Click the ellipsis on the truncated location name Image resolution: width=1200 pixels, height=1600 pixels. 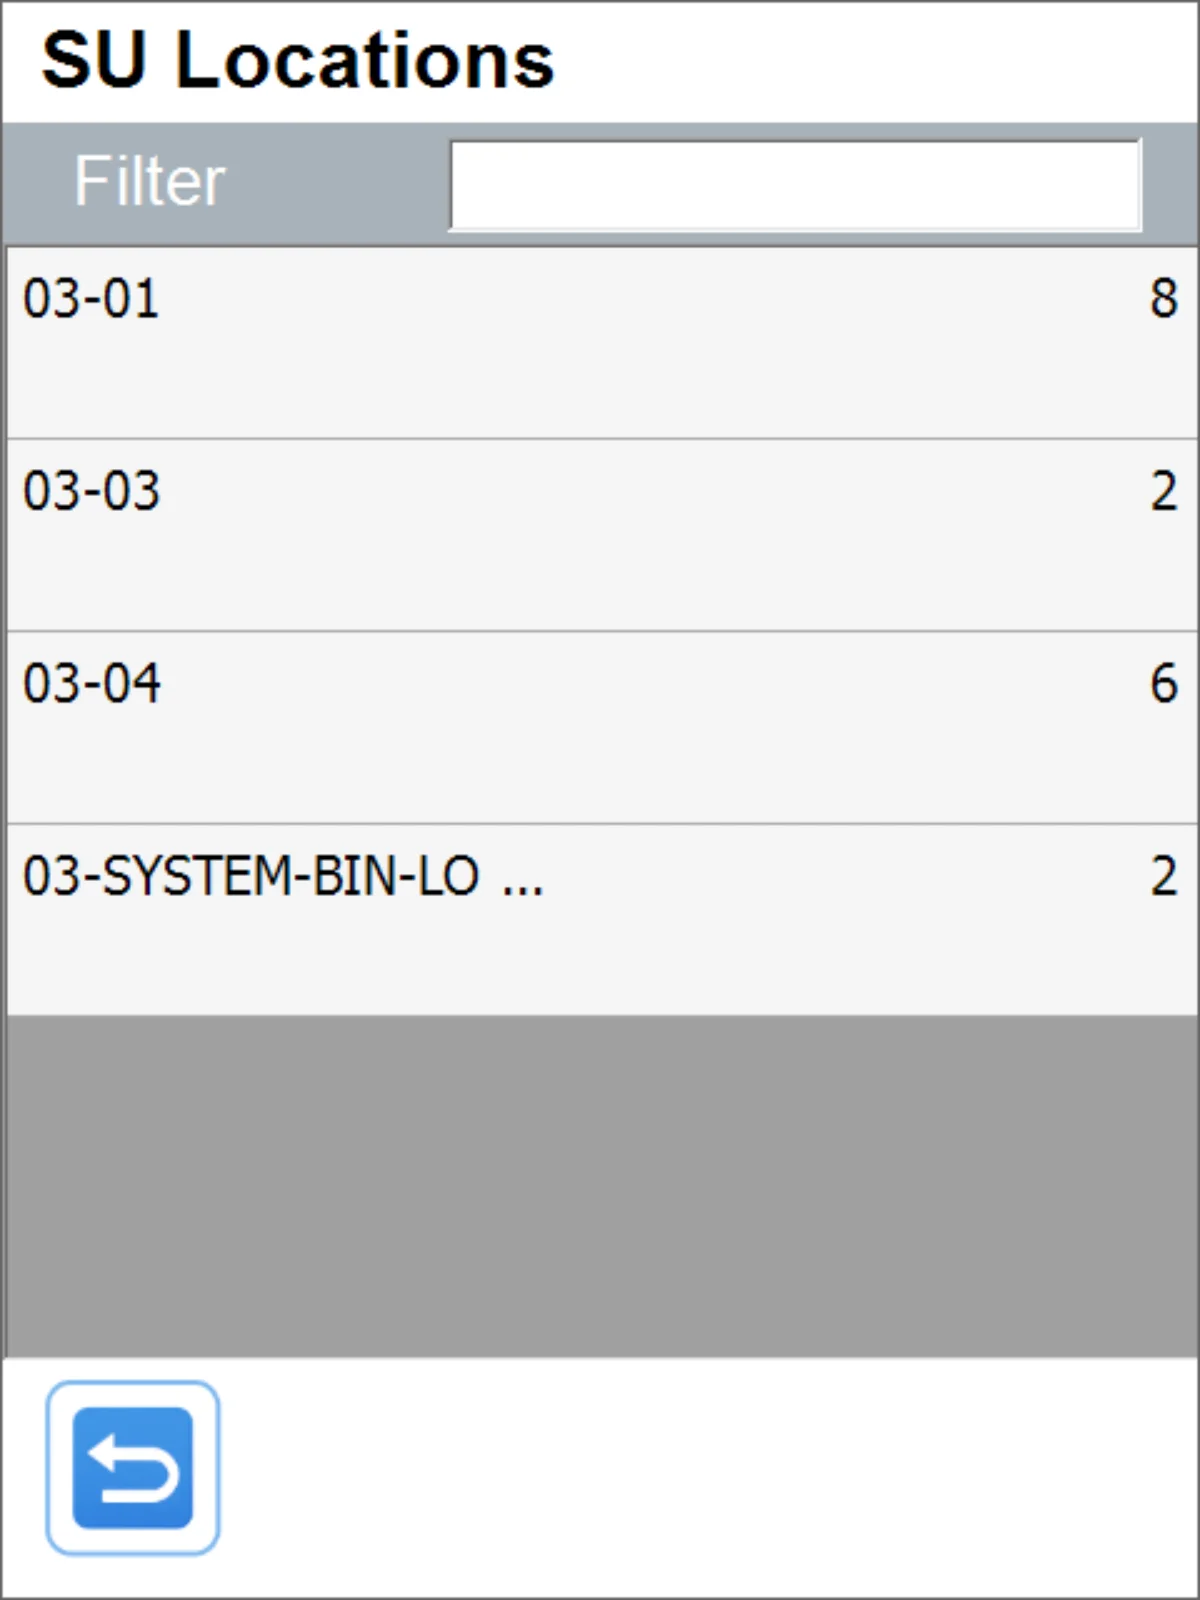point(522,880)
